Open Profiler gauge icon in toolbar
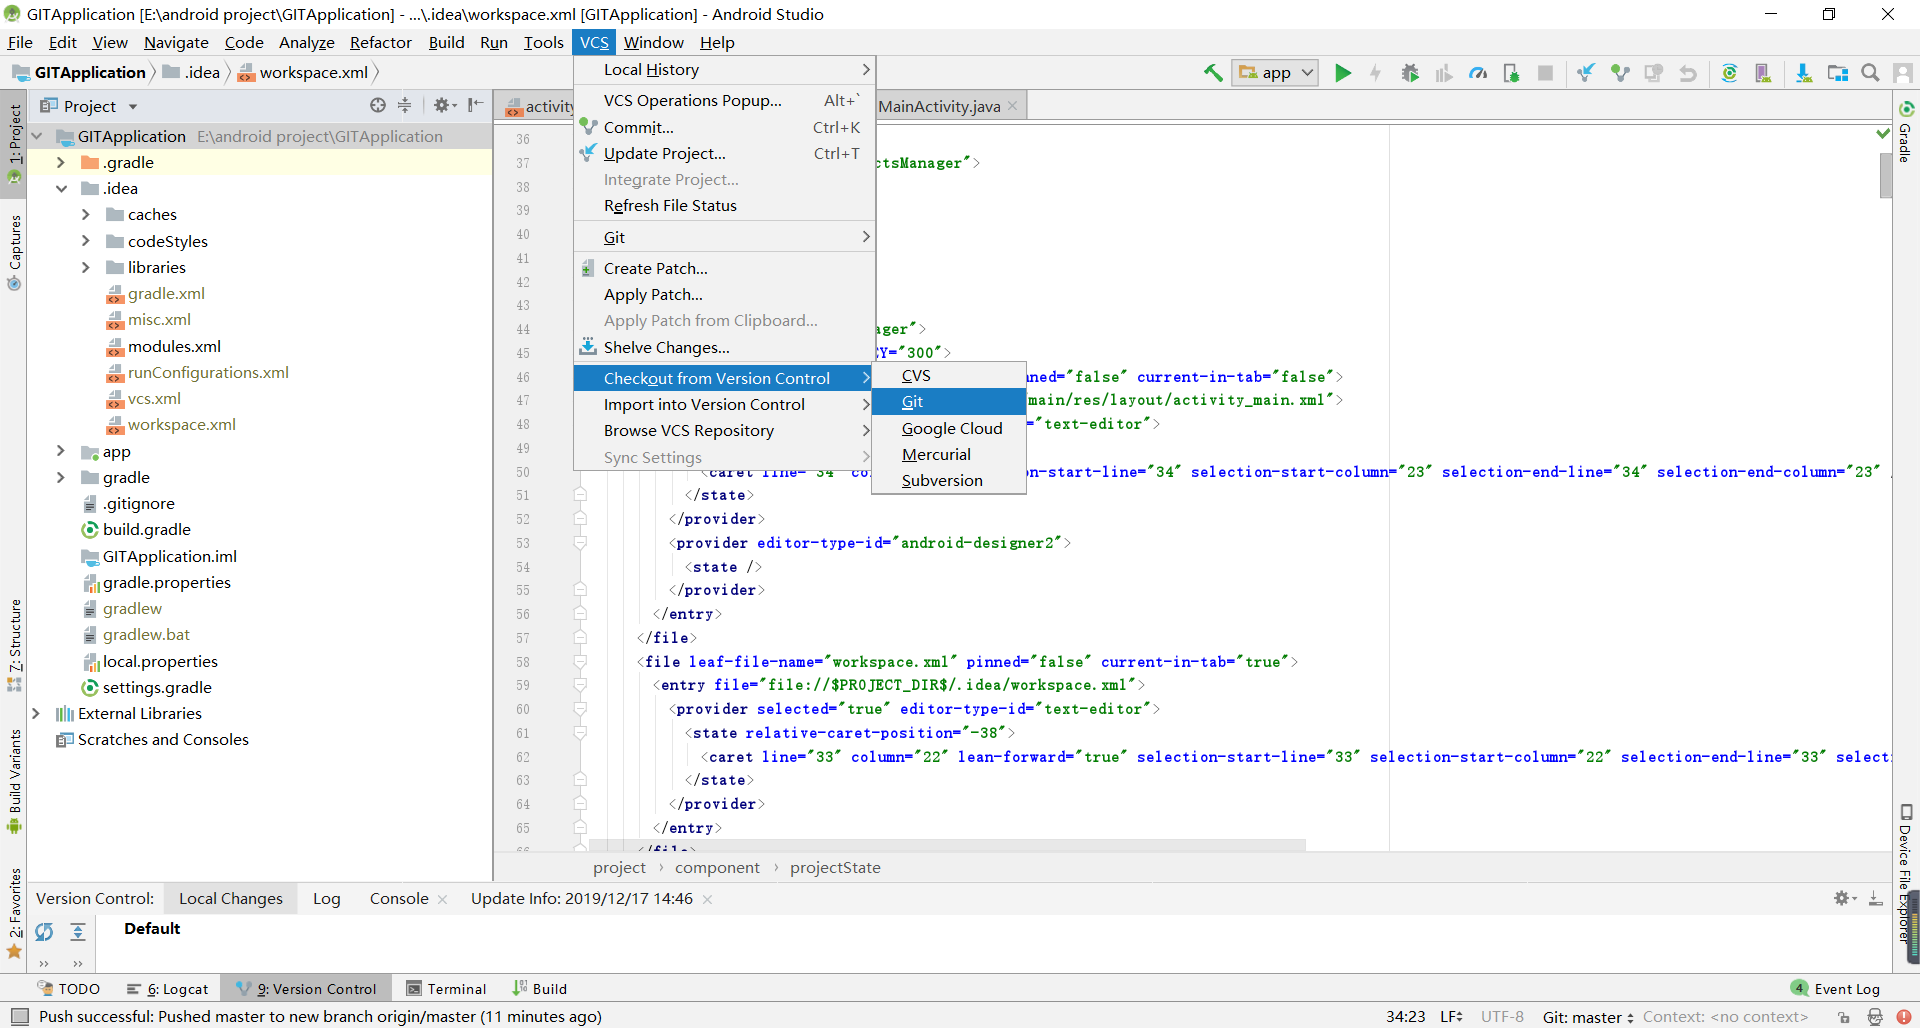The height and width of the screenshot is (1028, 1920). (x=1478, y=72)
